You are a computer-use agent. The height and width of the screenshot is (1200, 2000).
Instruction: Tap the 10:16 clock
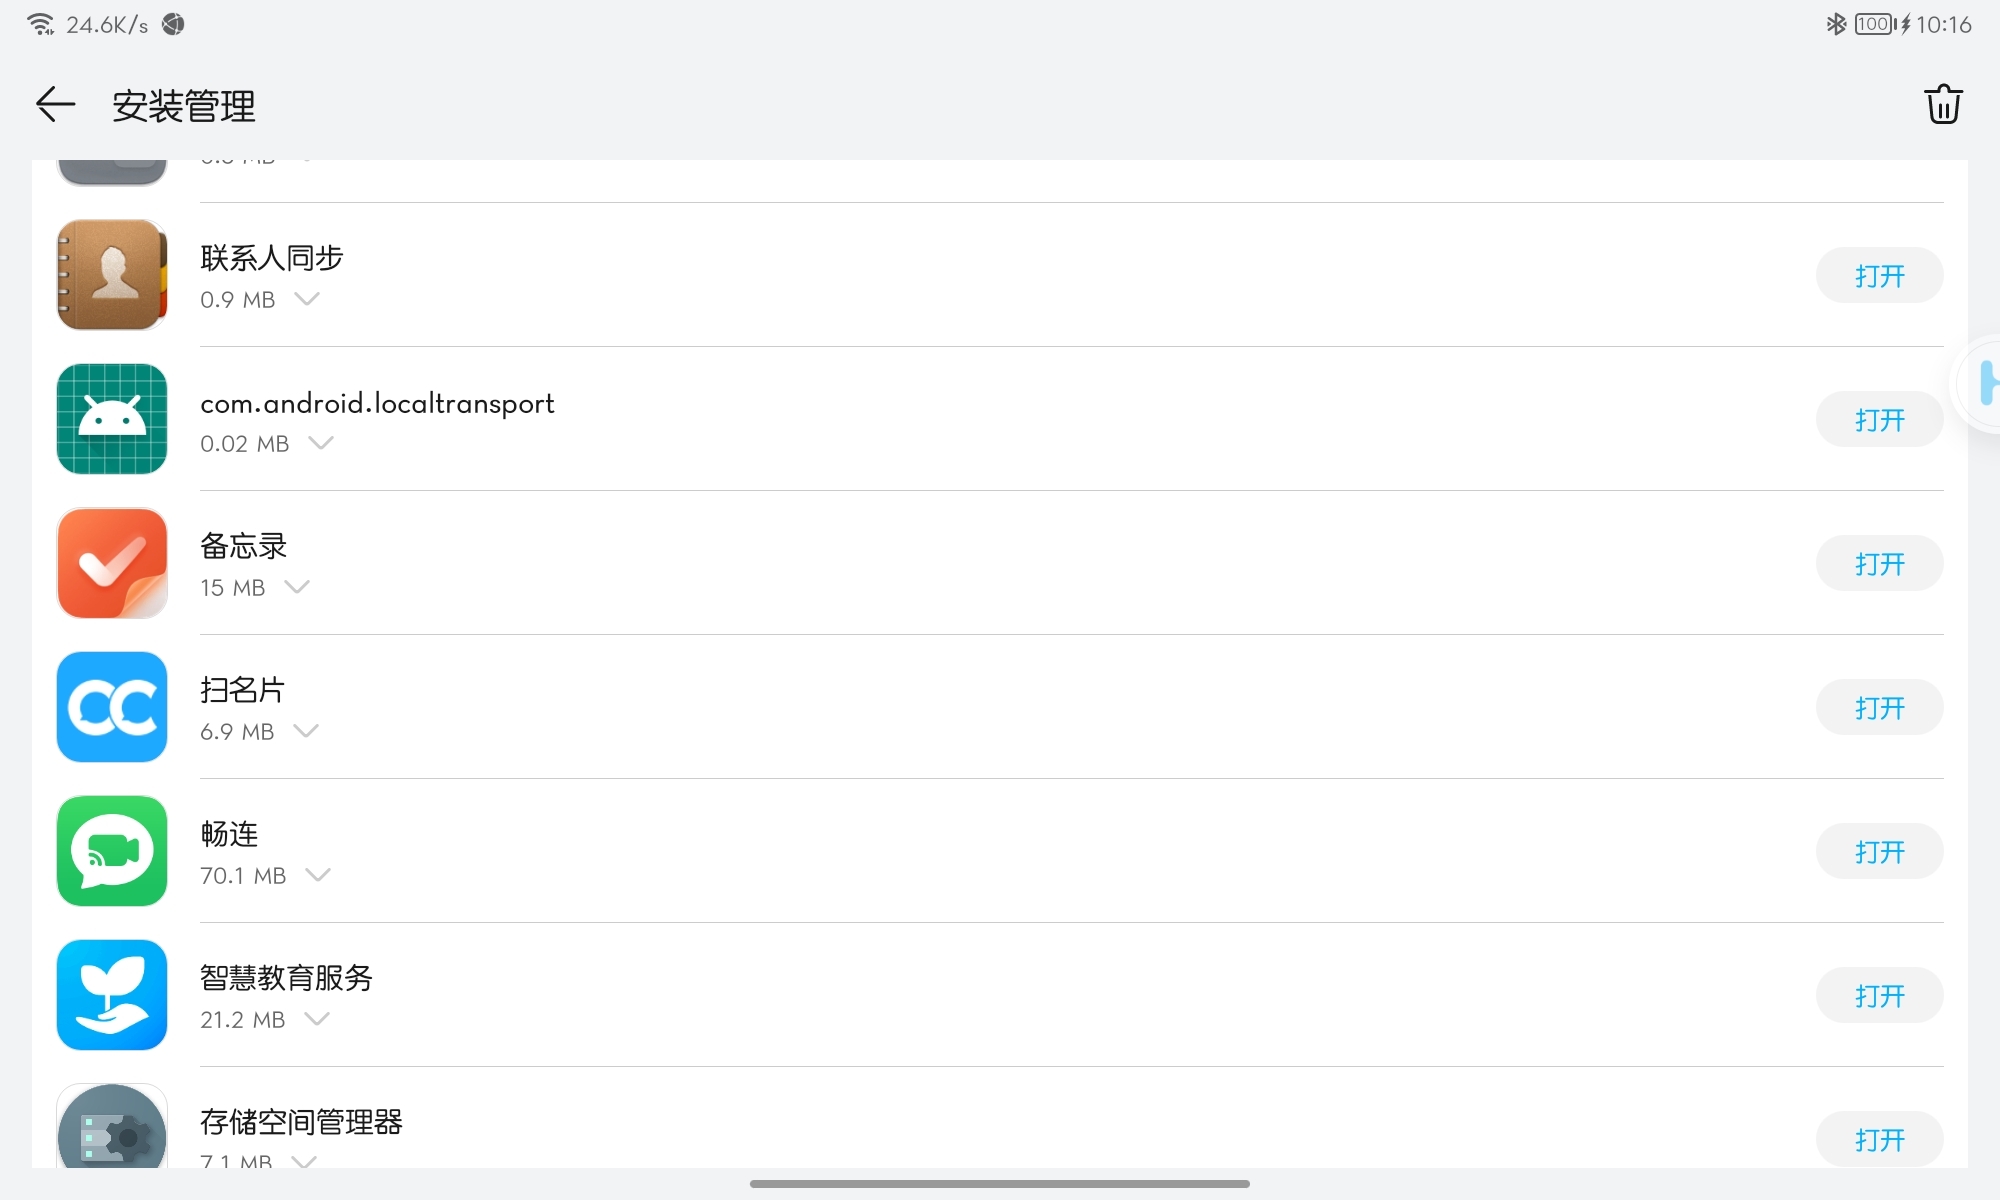(x=1943, y=24)
